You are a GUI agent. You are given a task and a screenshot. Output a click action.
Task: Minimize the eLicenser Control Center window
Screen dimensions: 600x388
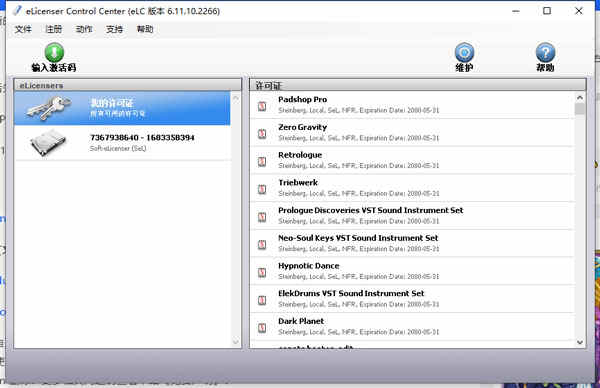516,11
